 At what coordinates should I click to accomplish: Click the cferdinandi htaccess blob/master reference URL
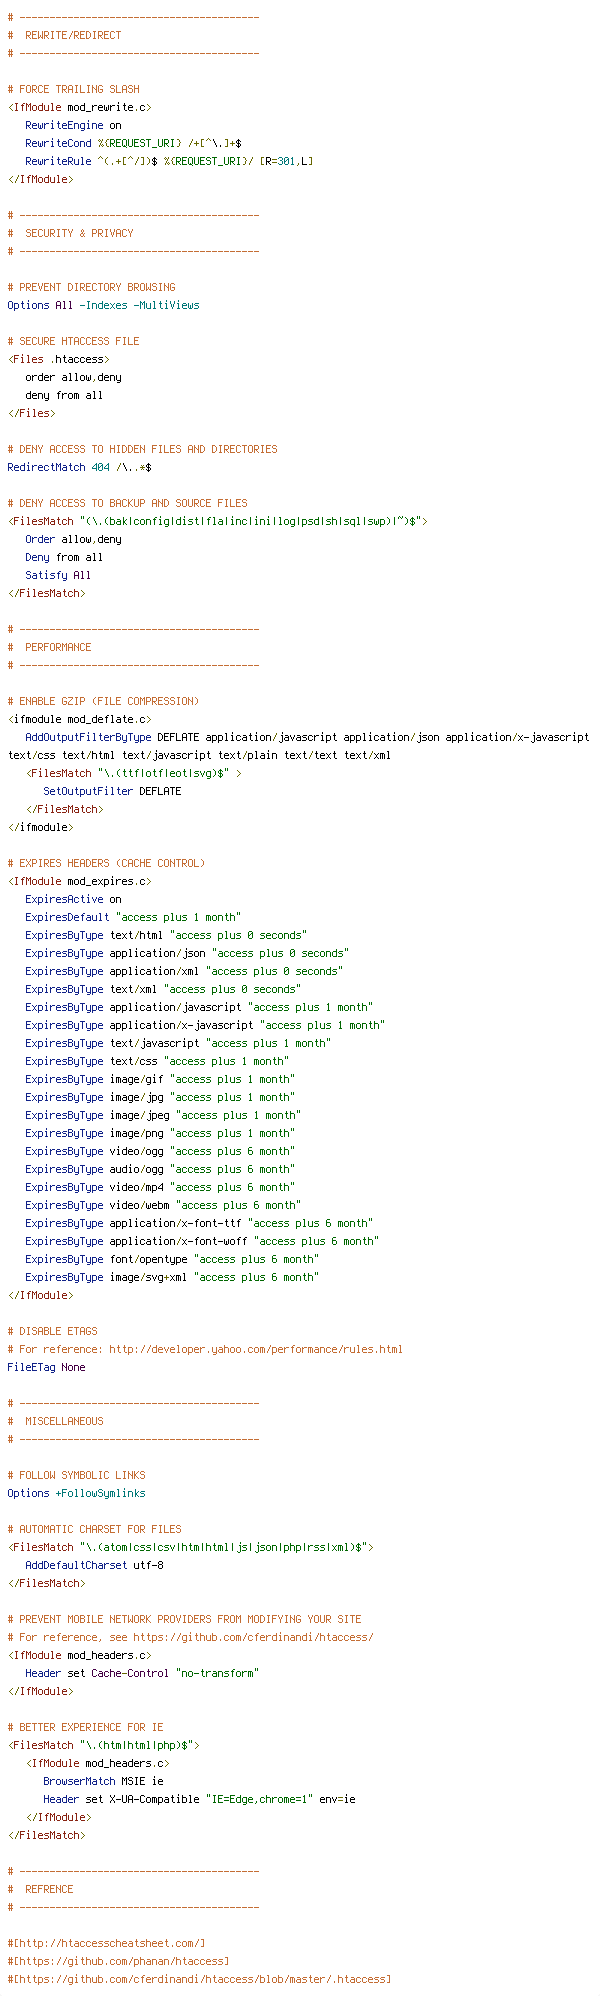[x=199, y=1979]
